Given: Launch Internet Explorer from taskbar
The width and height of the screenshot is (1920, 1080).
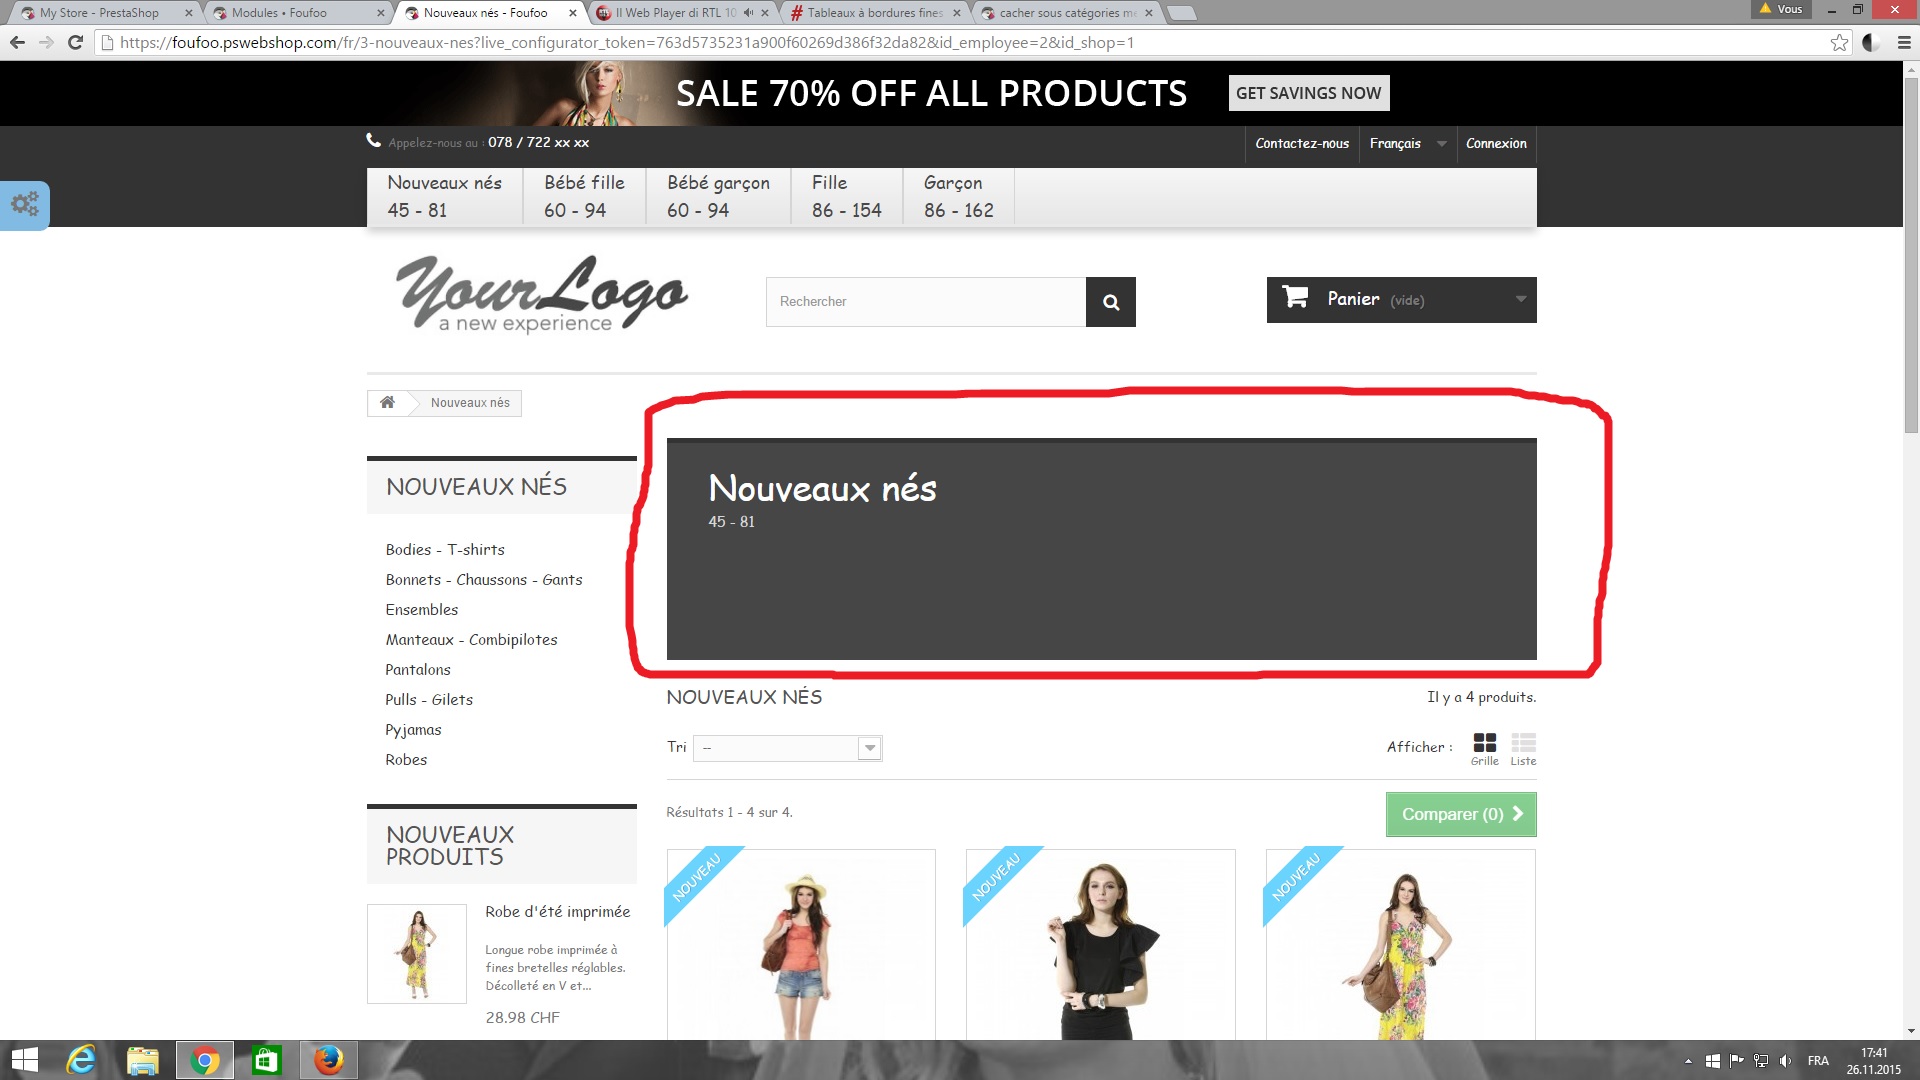Looking at the screenshot, I should click(81, 1060).
